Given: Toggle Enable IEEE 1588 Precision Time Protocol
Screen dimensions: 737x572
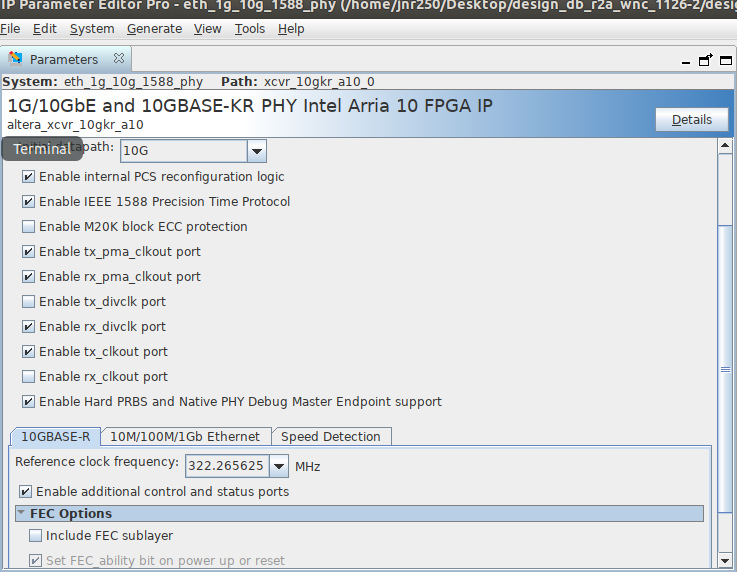Looking at the screenshot, I should (28, 202).
